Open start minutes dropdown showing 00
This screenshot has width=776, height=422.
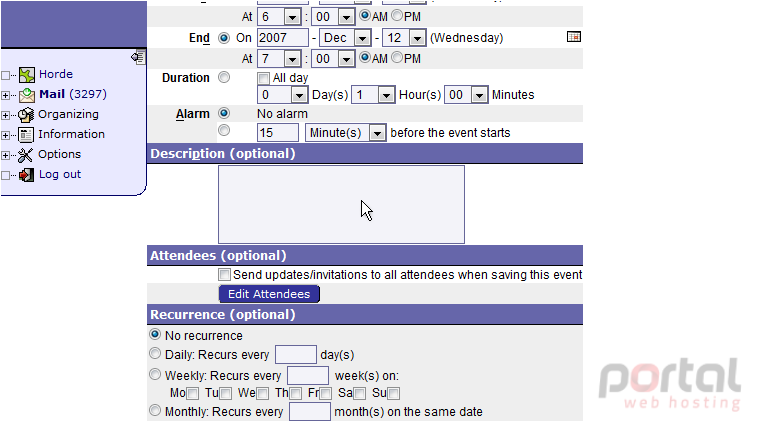pyautogui.click(x=333, y=17)
